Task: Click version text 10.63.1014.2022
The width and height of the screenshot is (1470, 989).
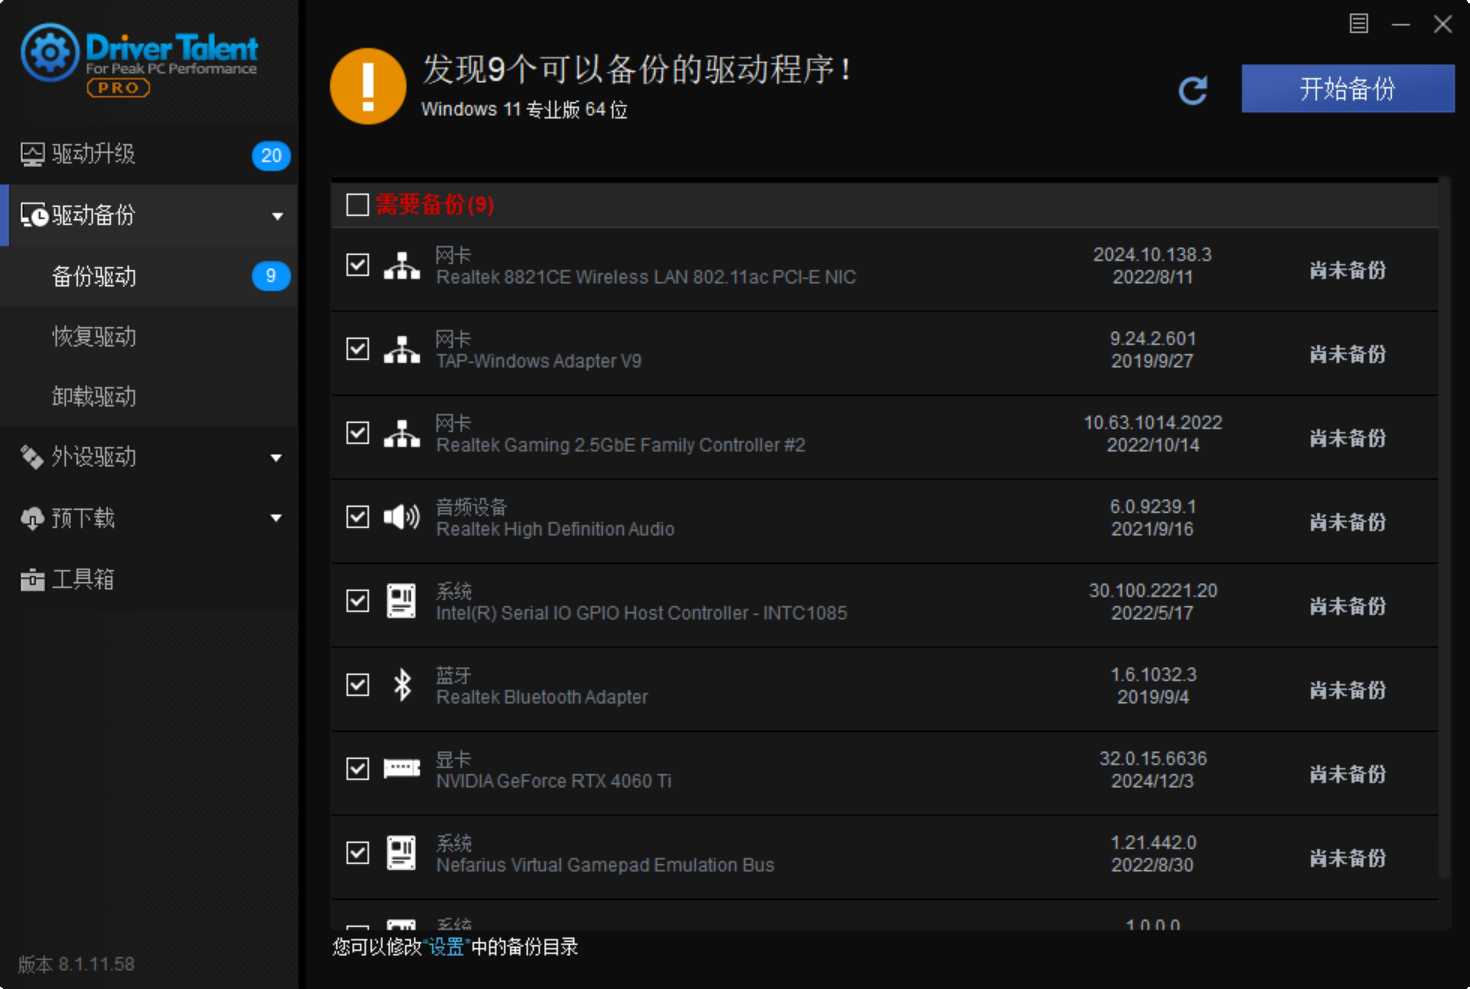Action: (x=1153, y=423)
